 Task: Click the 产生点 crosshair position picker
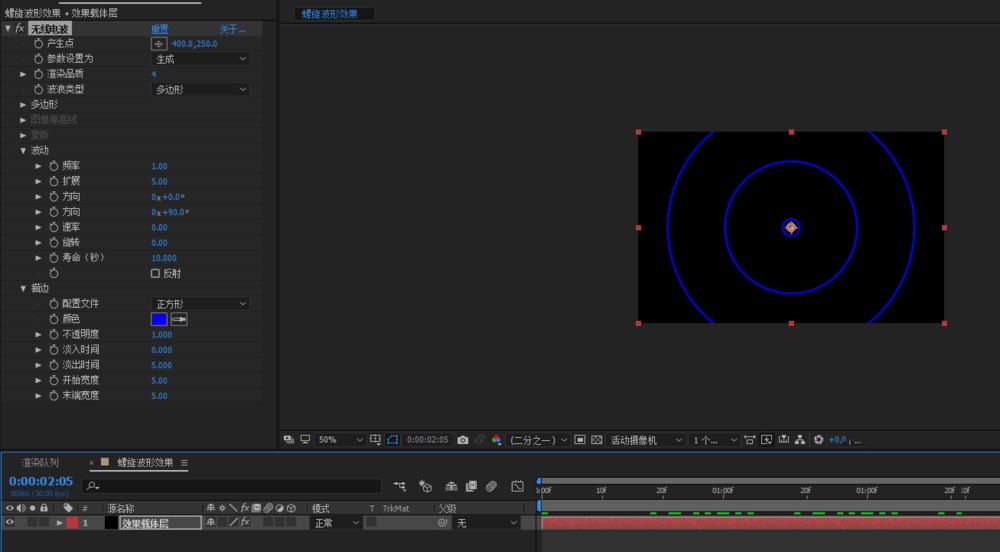click(x=159, y=43)
